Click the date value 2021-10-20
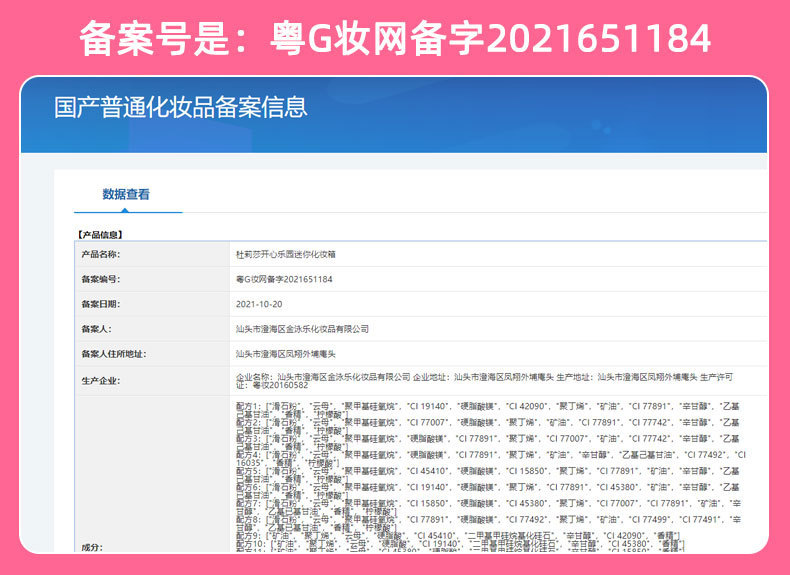 click(259, 304)
